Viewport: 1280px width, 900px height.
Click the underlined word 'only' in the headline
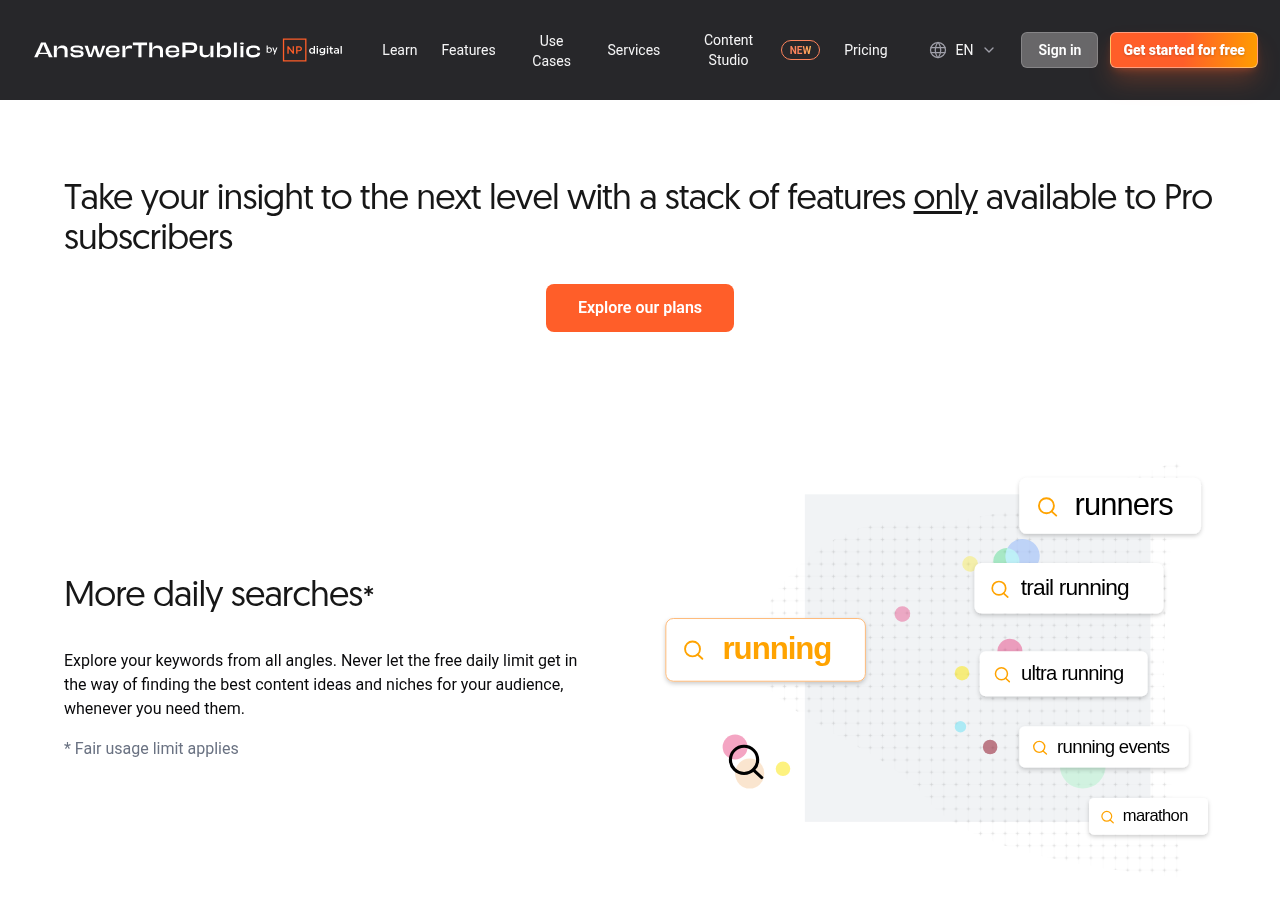945,197
